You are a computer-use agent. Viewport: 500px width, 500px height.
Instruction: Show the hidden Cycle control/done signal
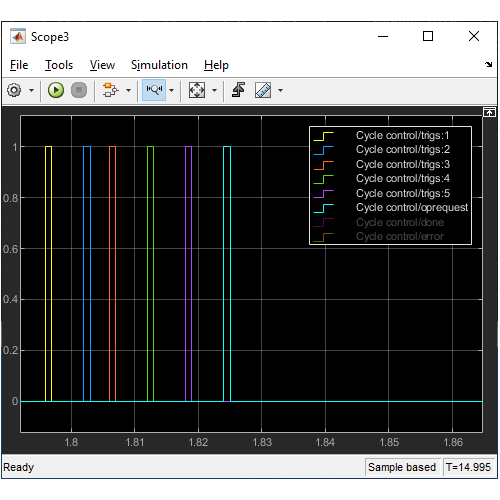point(400,222)
